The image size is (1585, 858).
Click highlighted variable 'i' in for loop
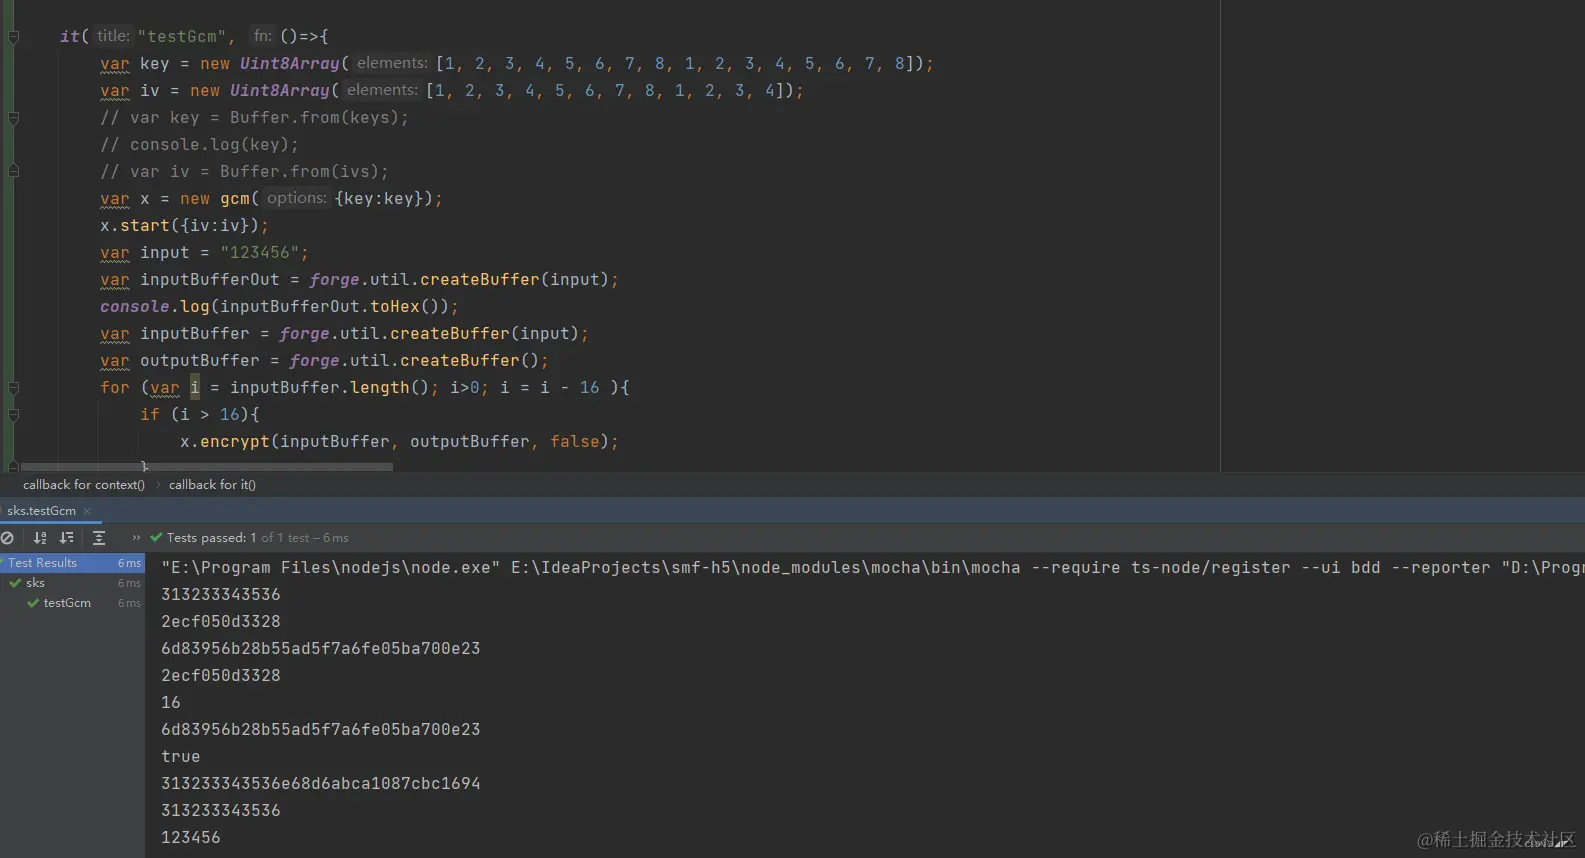[195, 388]
